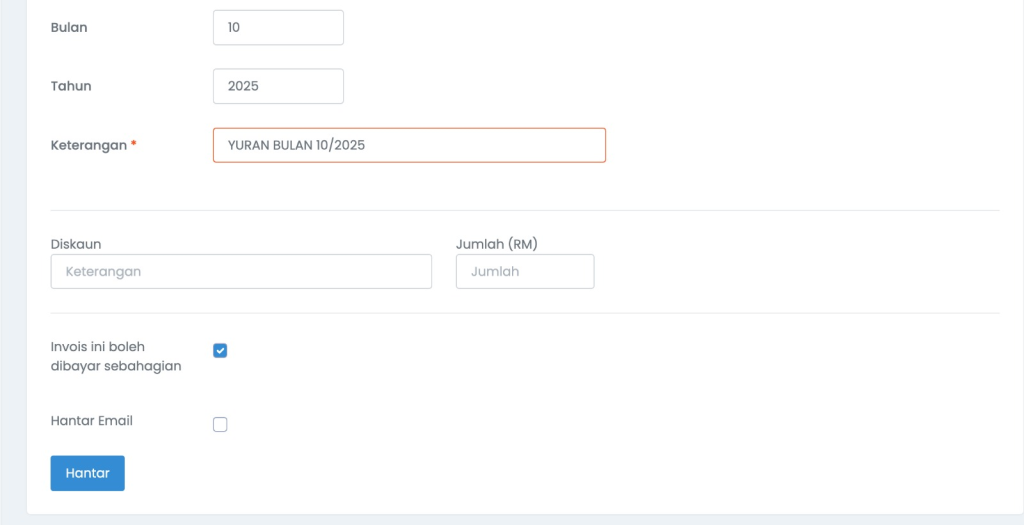Select the Diskaun Keterangan input box
Viewport: 1024px width, 525px height.
(241, 271)
